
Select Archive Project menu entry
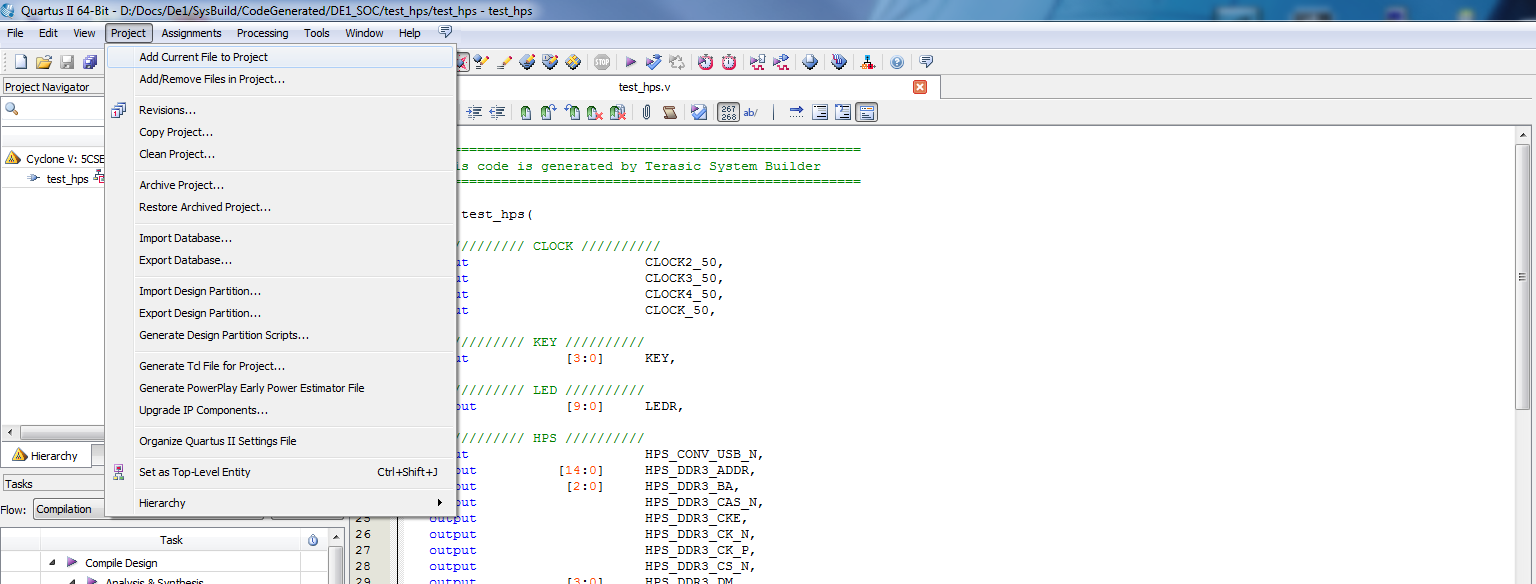click(281, 185)
